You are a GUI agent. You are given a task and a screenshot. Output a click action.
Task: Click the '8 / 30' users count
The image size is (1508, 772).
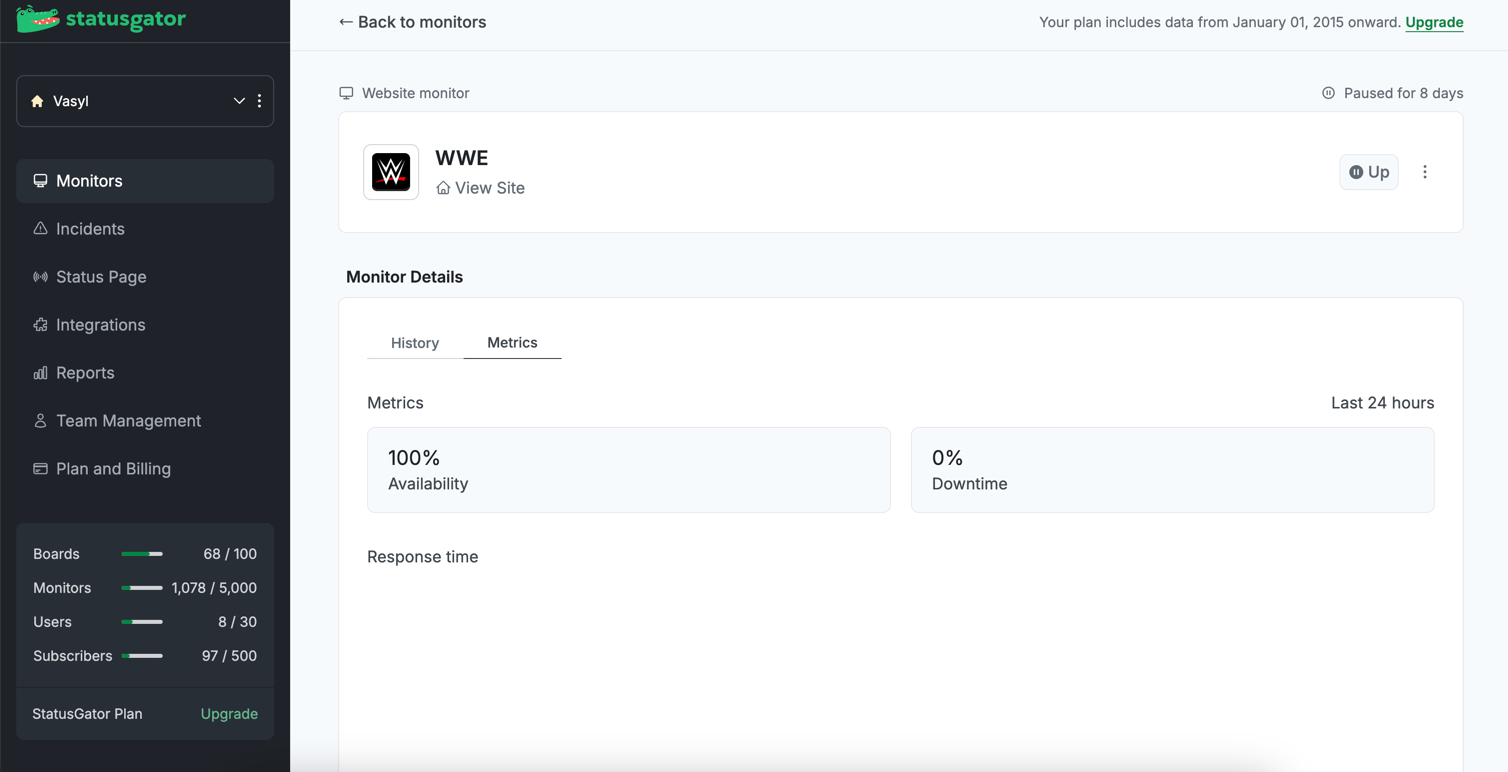238,622
